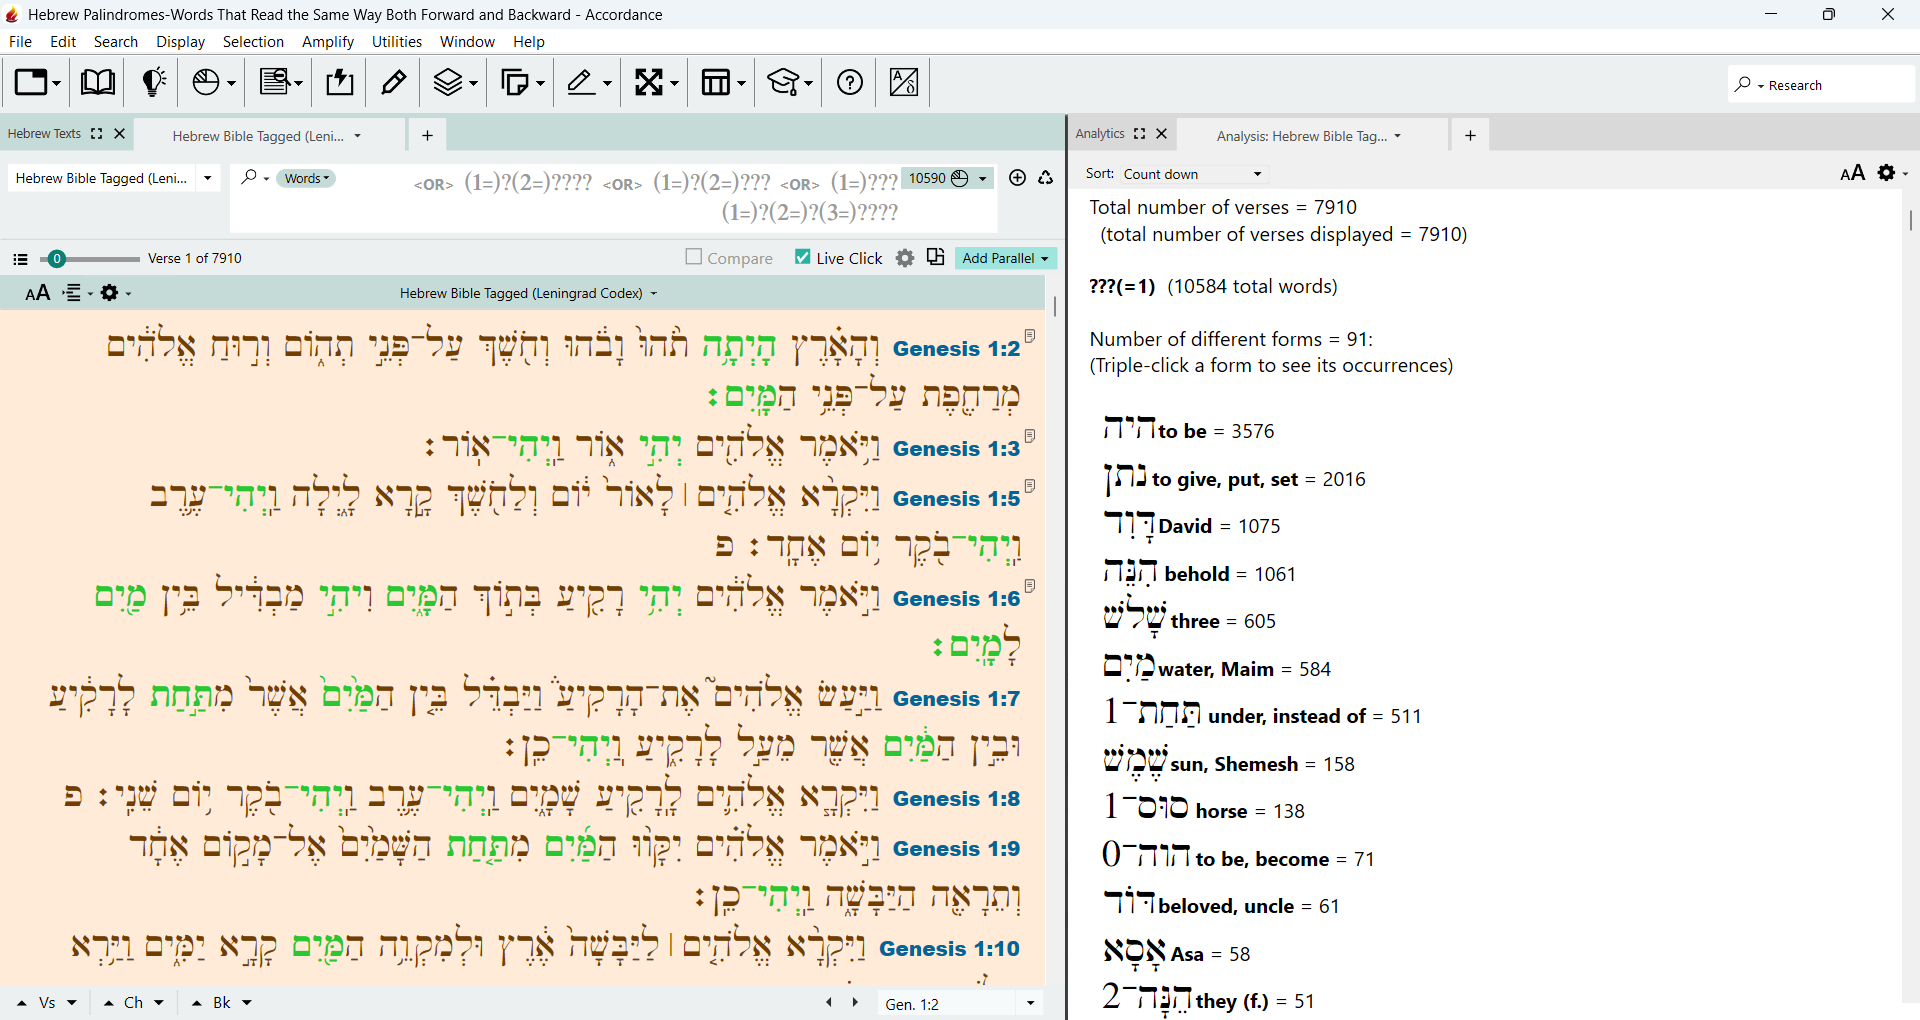Click the analytics pie chart toolbar icon
Screen dimensions: 1920x1020
point(213,82)
